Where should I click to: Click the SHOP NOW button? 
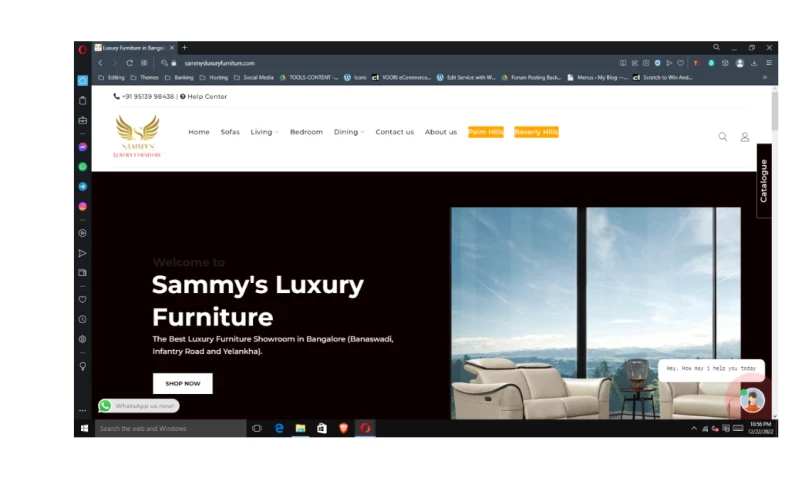click(x=183, y=383)
